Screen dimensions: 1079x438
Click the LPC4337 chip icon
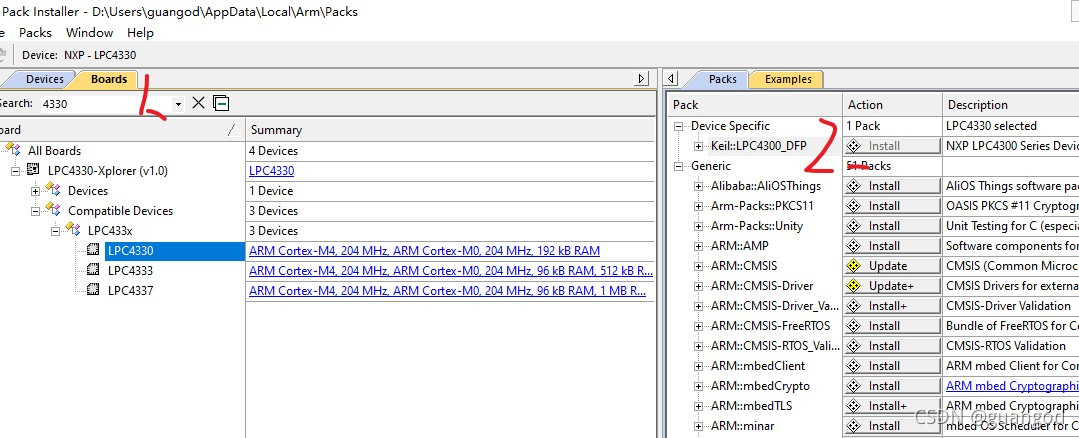pos(93,291)
